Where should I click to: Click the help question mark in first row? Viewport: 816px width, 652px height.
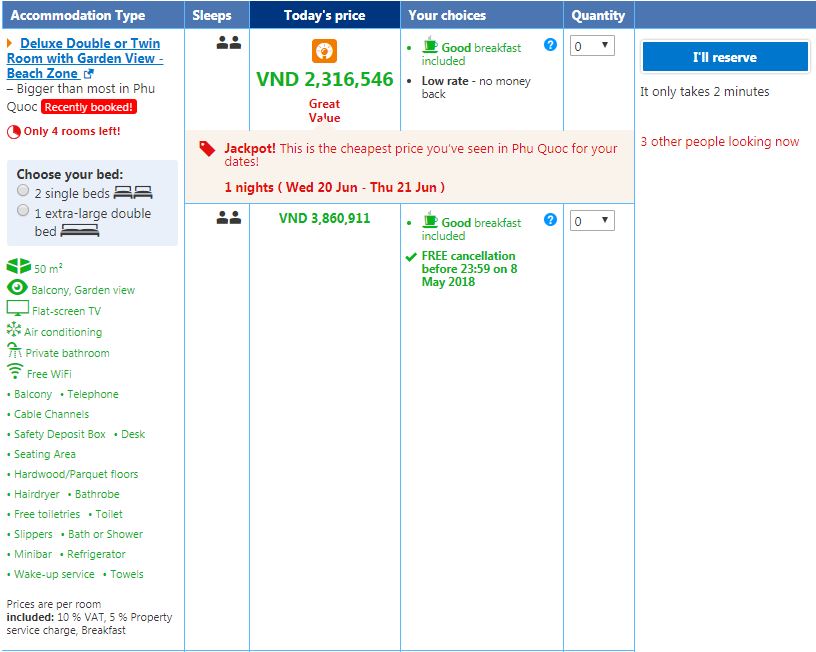click(550, 45)
